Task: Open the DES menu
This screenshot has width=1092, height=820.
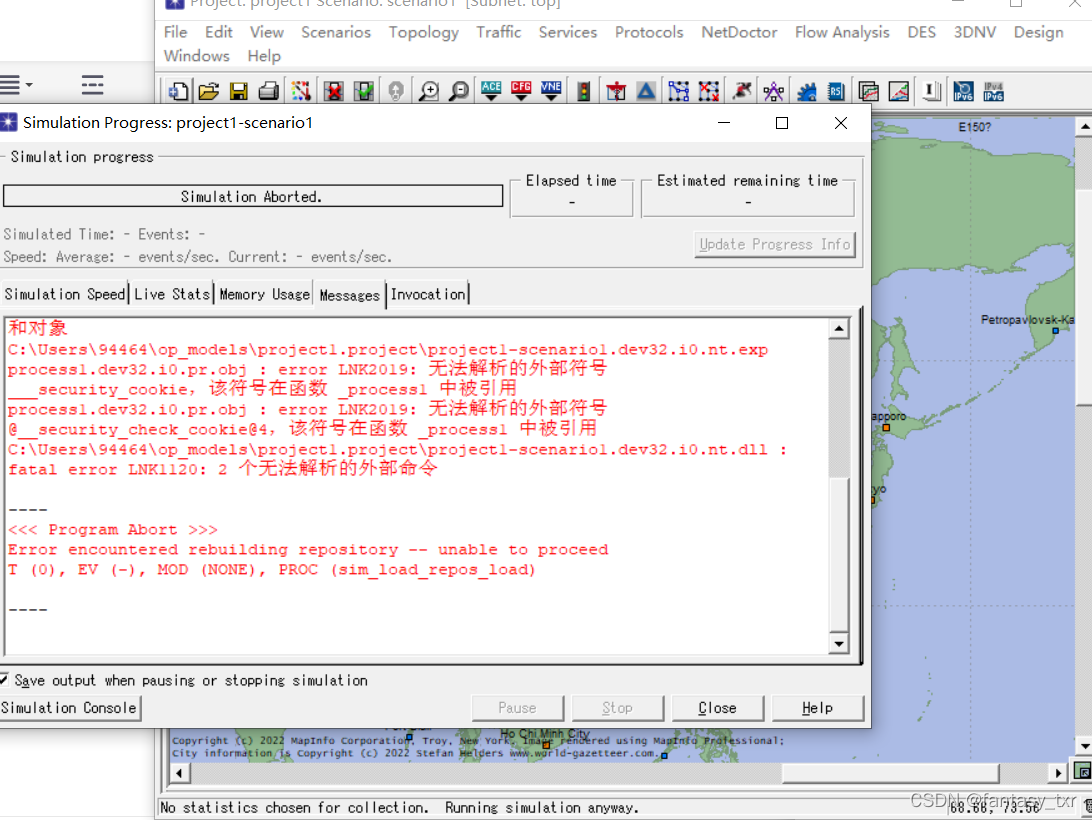Action: [x=921, y=32]
